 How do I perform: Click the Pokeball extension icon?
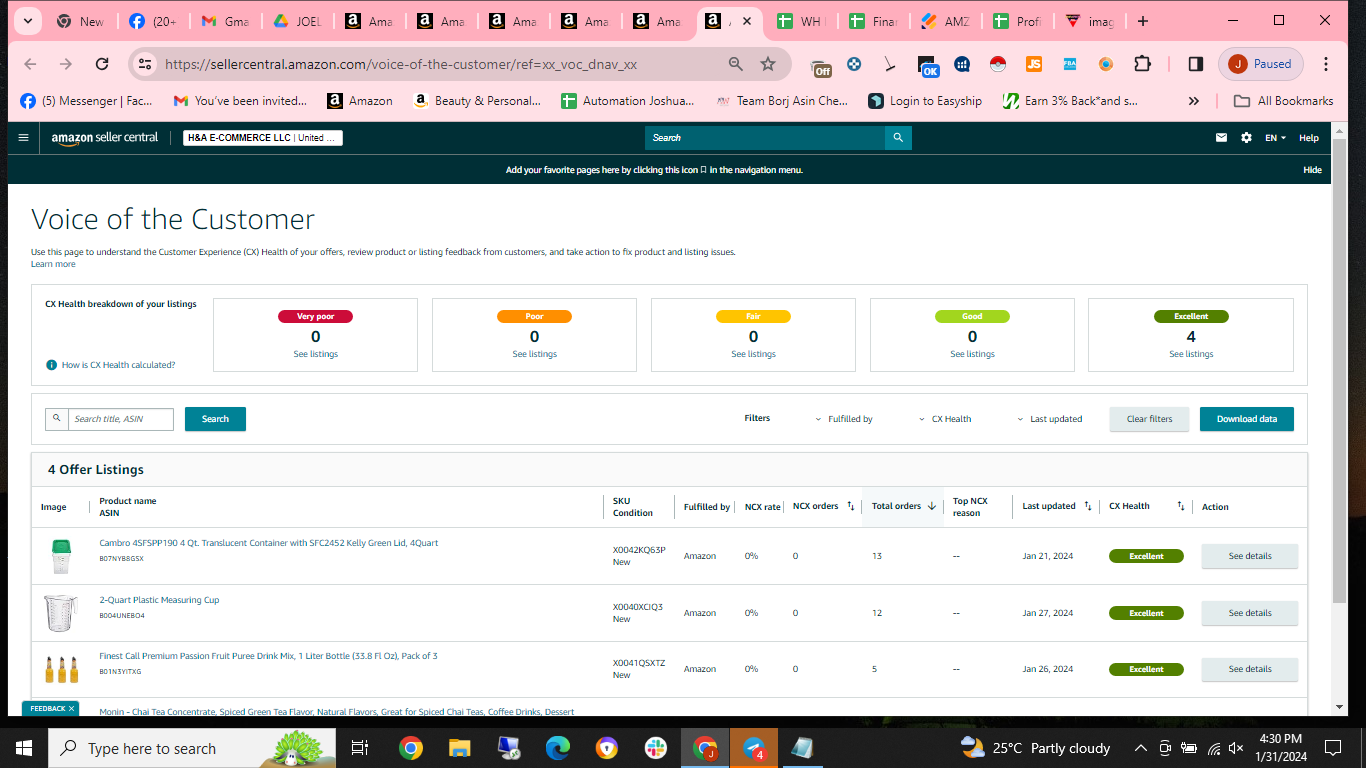(997, 64)
